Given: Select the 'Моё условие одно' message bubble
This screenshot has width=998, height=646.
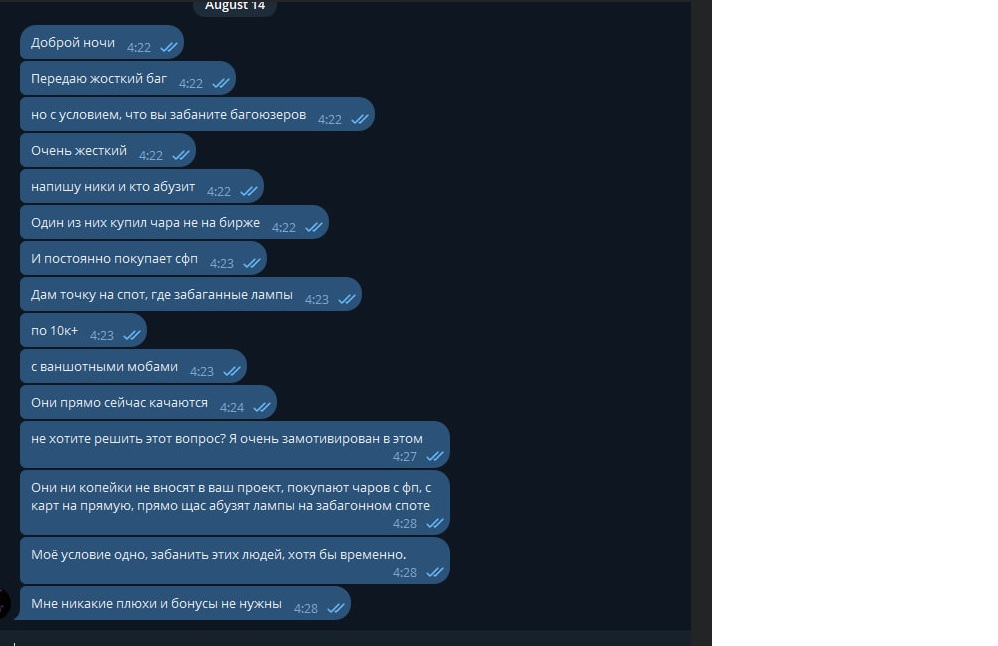Looking at the screenshot, I should point(235,561).
